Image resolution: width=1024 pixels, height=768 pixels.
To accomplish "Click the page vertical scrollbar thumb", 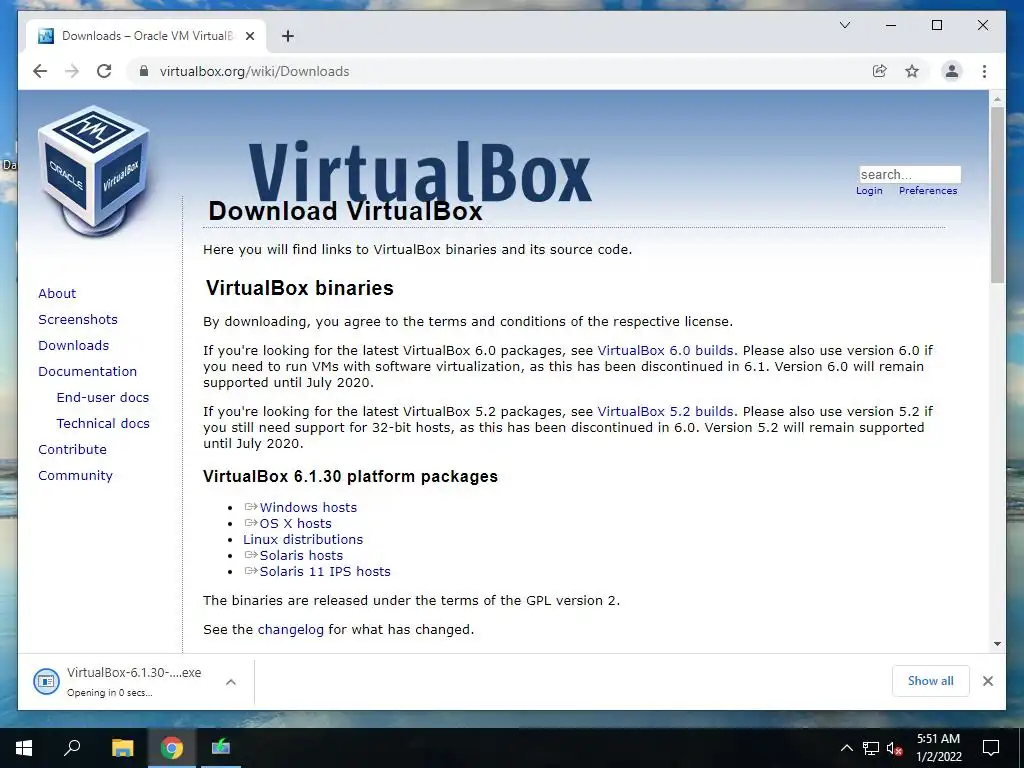I will (x=997, y=195).
